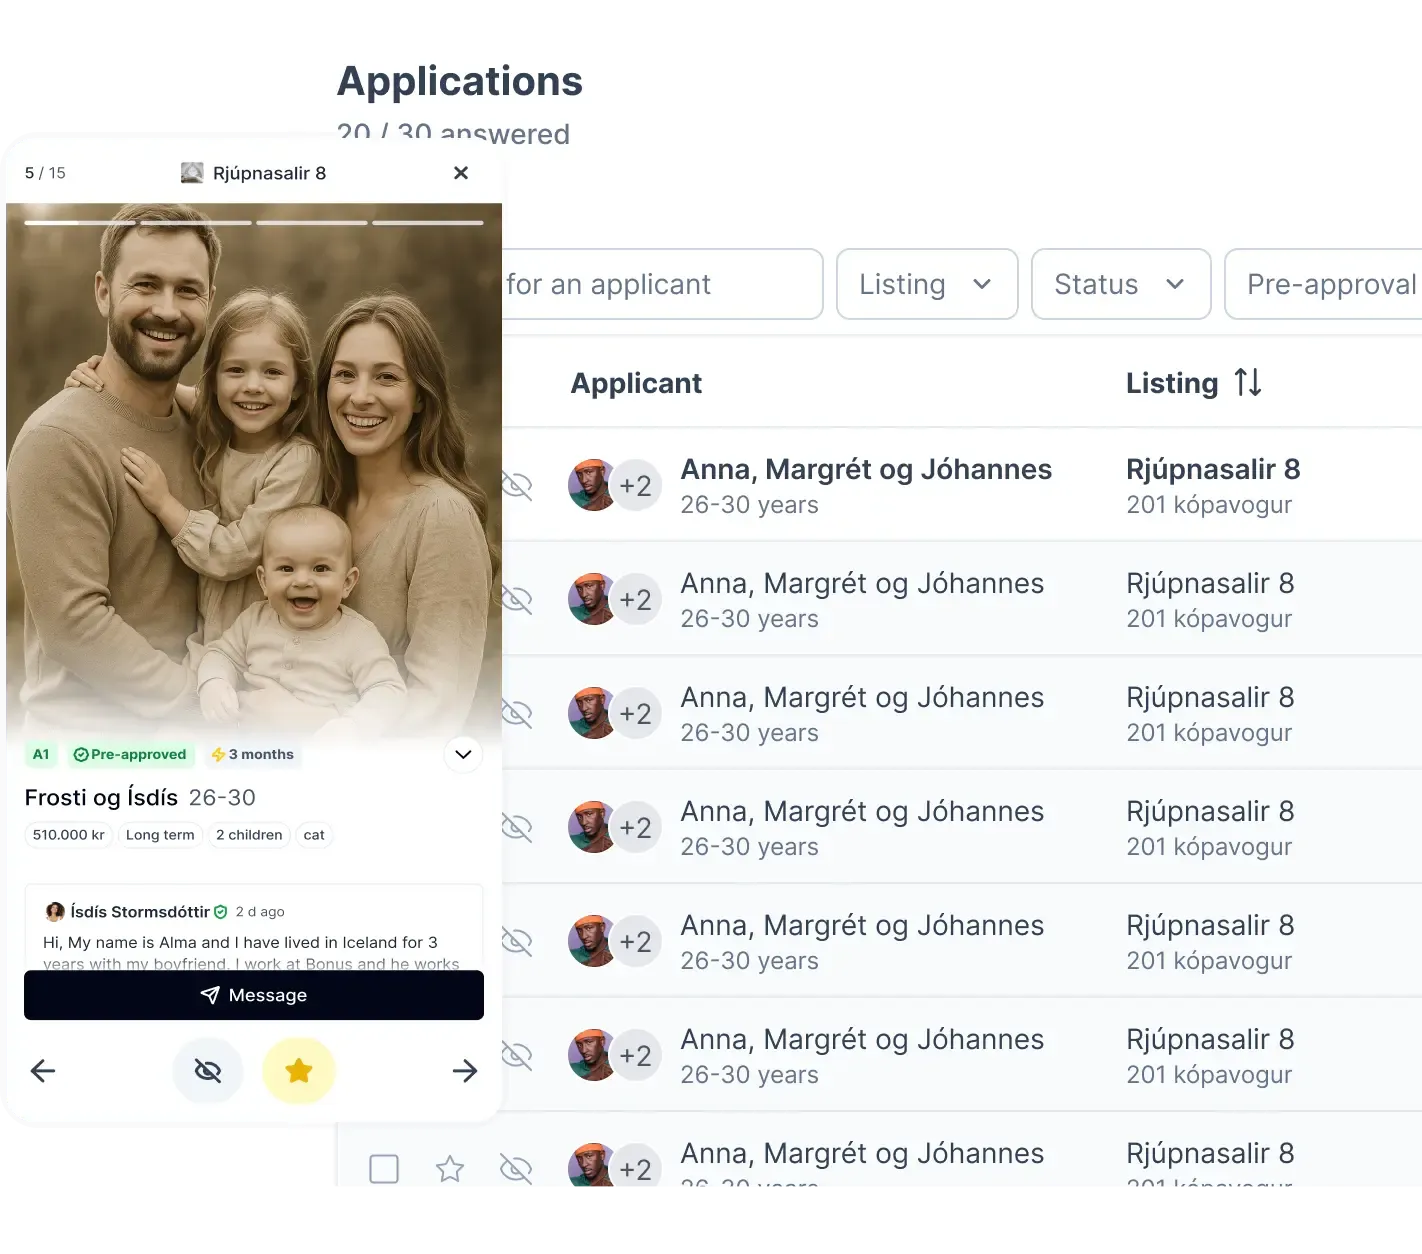Click the hide applicant eye-slash button
Image resolution: width=1422 pixels, height=1254 pixels.
pos(208,1071)
